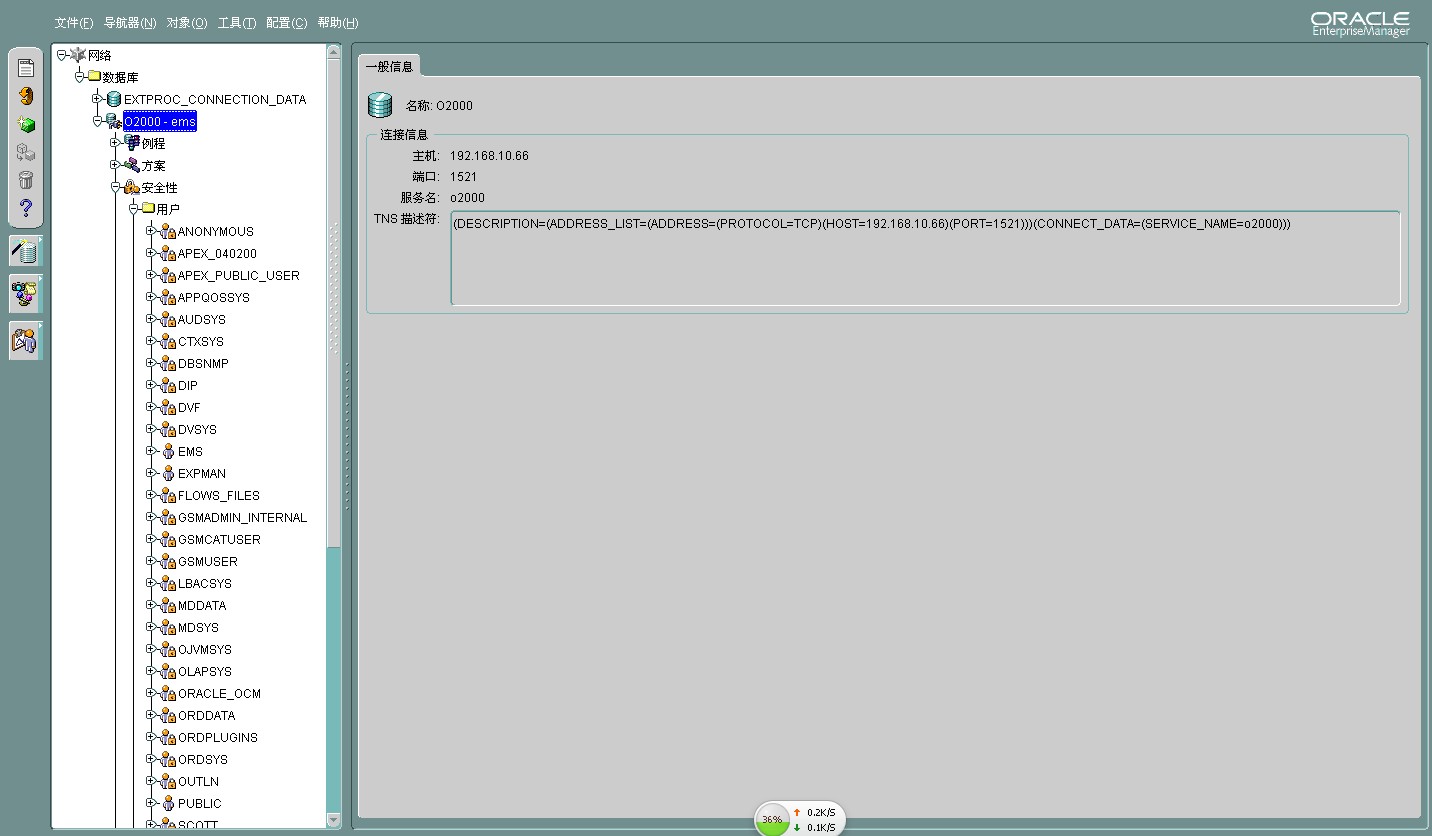Click the green create object cube icon
The width and height of the screenshot is (1432, 836).
point(26,125)
